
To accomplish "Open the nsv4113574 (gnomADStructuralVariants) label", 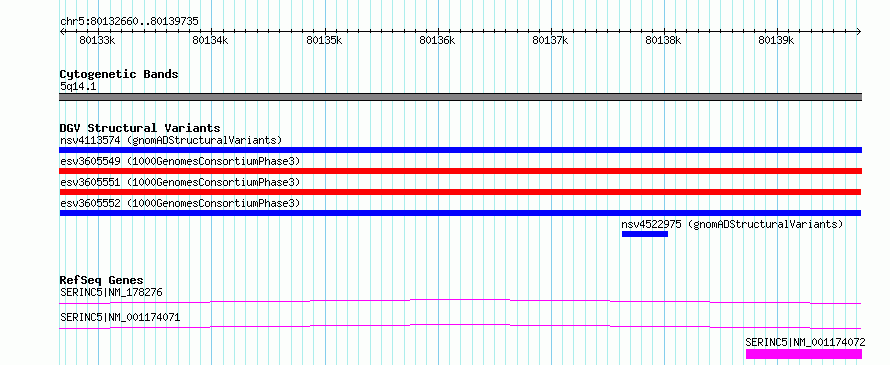I will (x=171, y=140).
